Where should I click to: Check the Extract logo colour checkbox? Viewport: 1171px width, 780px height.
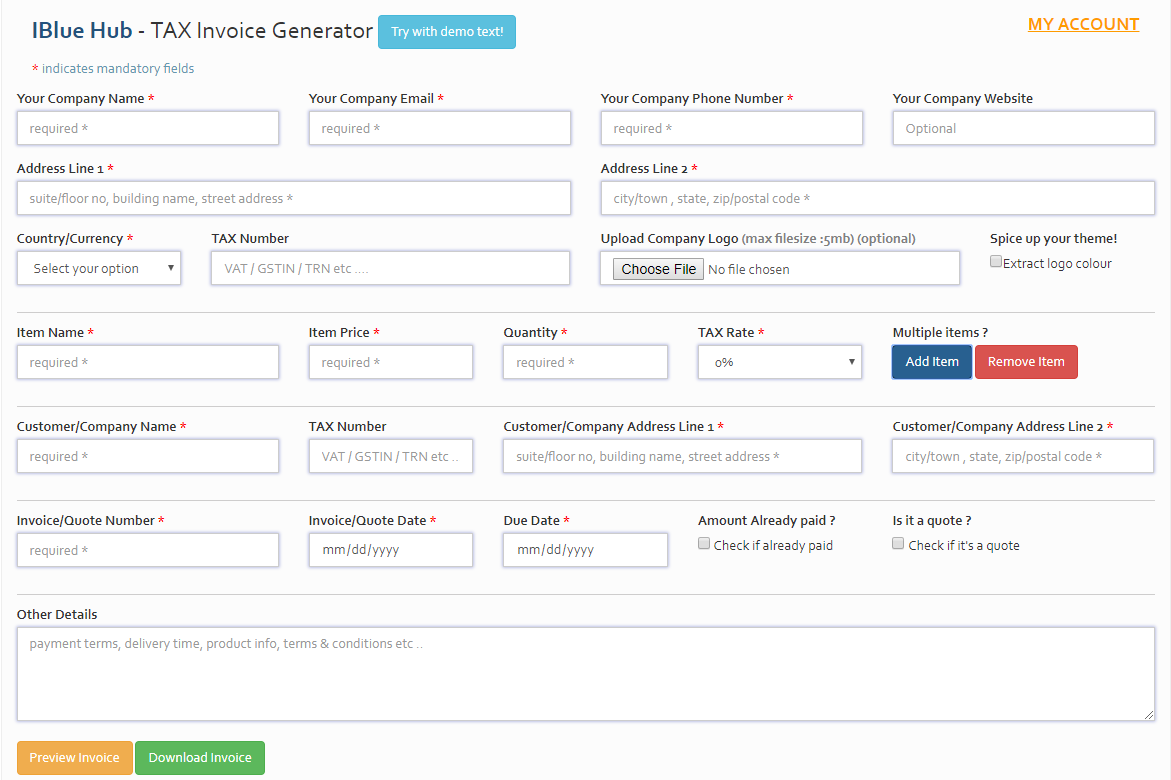click(x=995, y=262)
